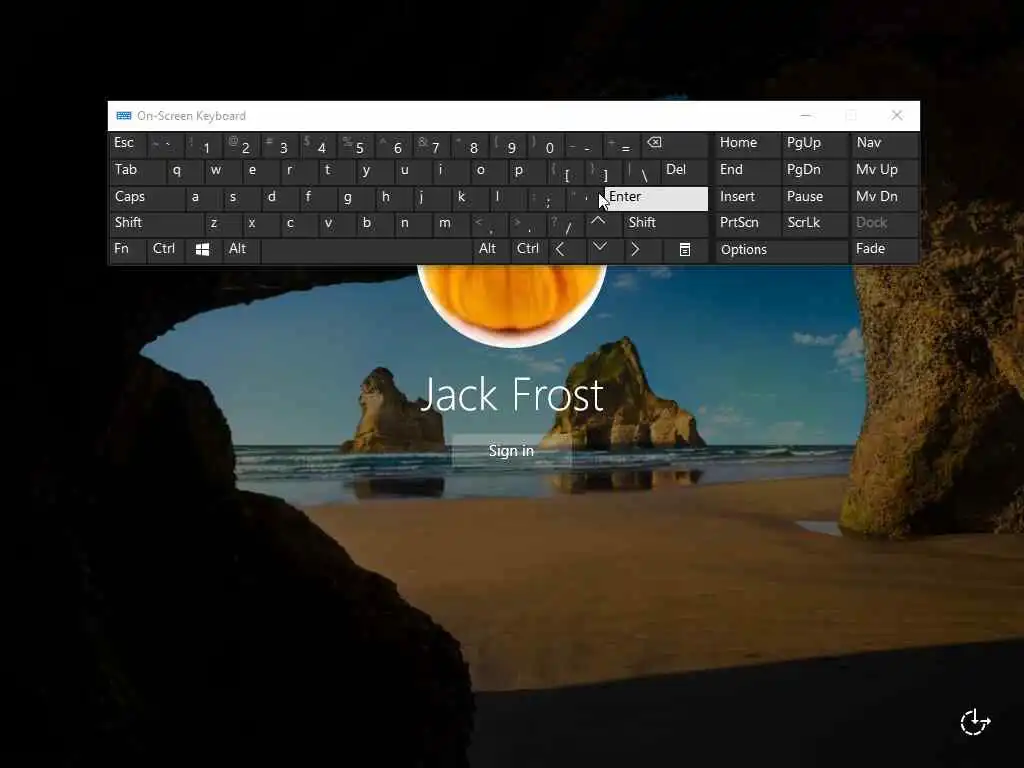Click the minus sign key
This screenshot has width=1024, height=768.
[x=584, y=145]
